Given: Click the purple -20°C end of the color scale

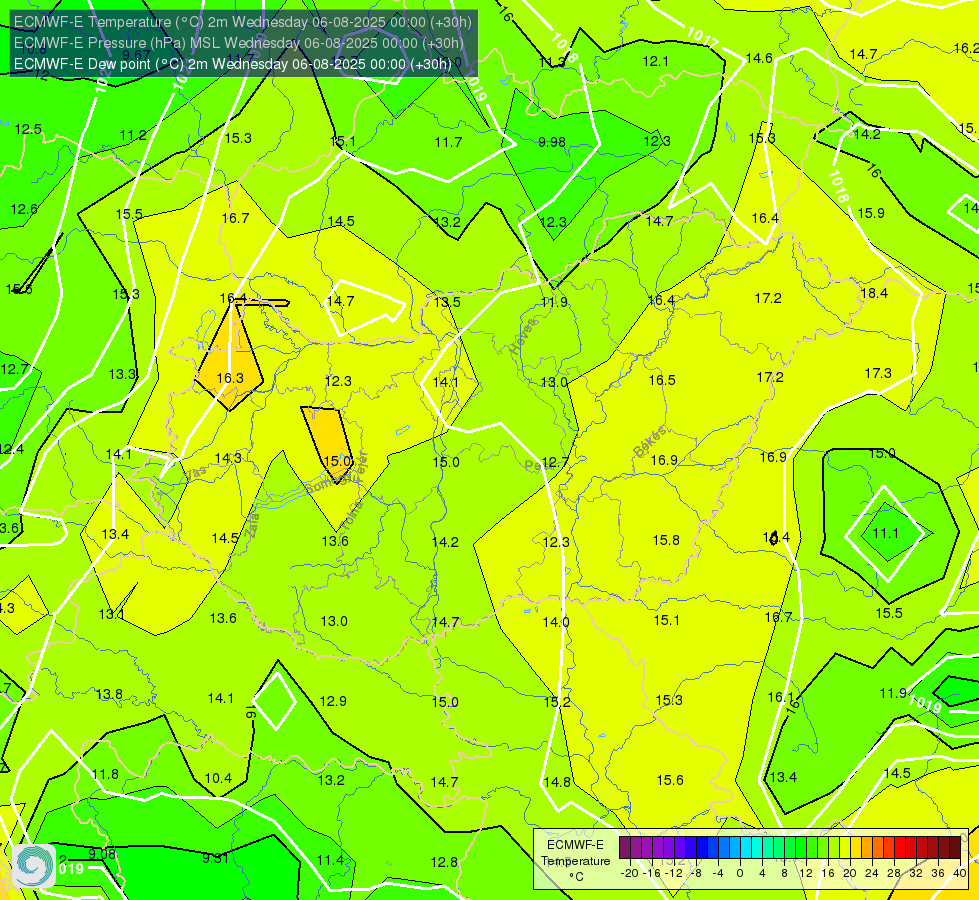Looking at the screenshot, I should 625,848.
